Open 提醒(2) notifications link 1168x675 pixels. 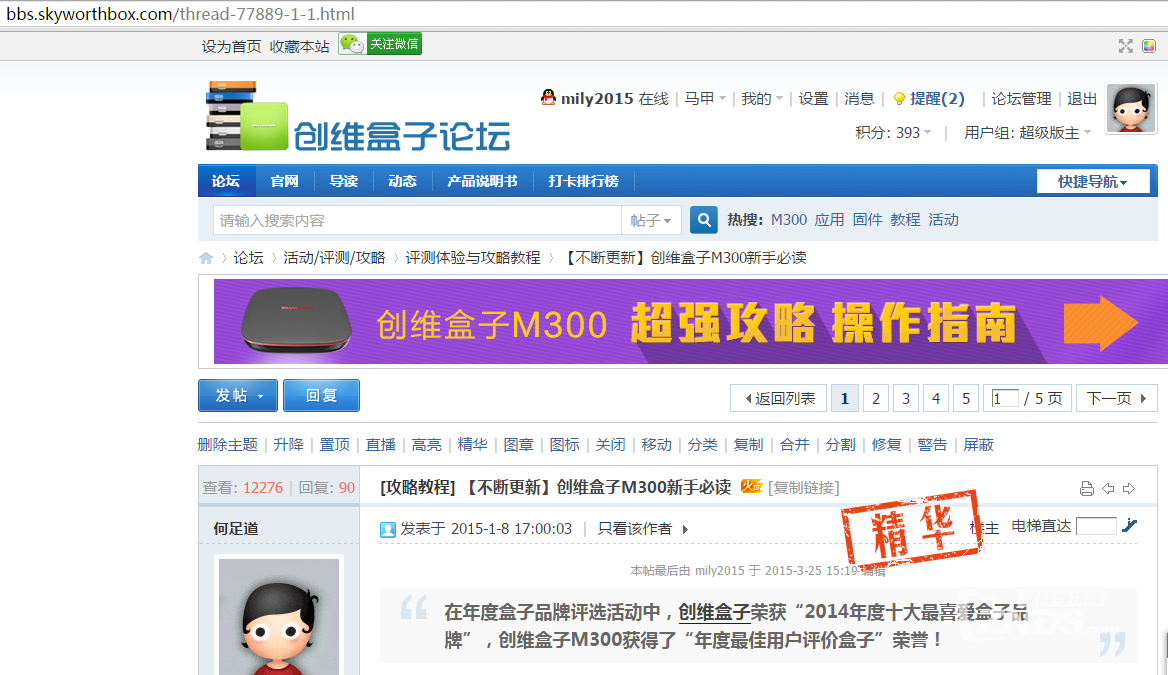pyautogui.click(x=937, y=98)
